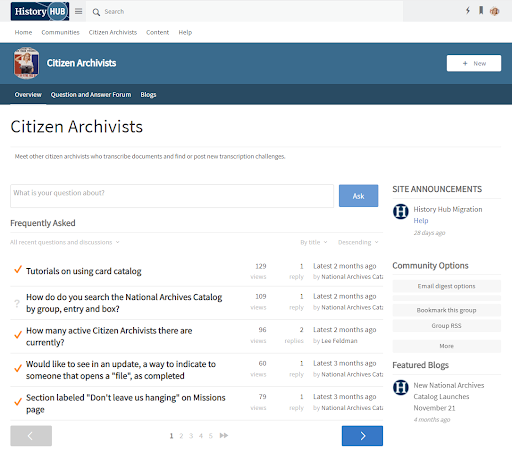Viewport: 512px width, 451px height.
Task: Switch to the Blogs tab
Action: 148,95
